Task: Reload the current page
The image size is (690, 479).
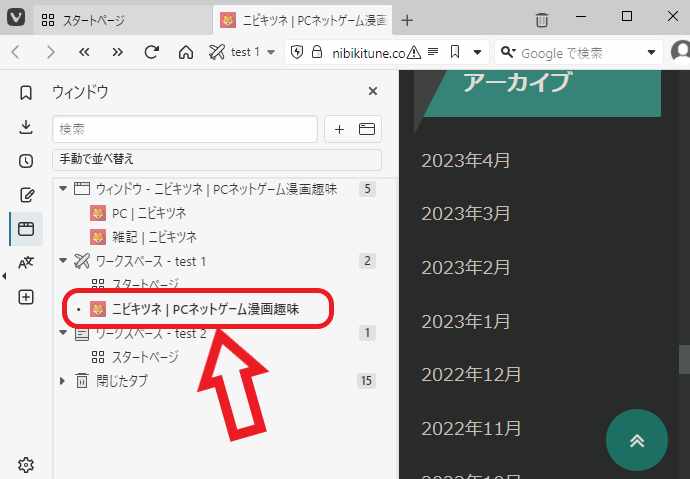Action: [151, 52]
